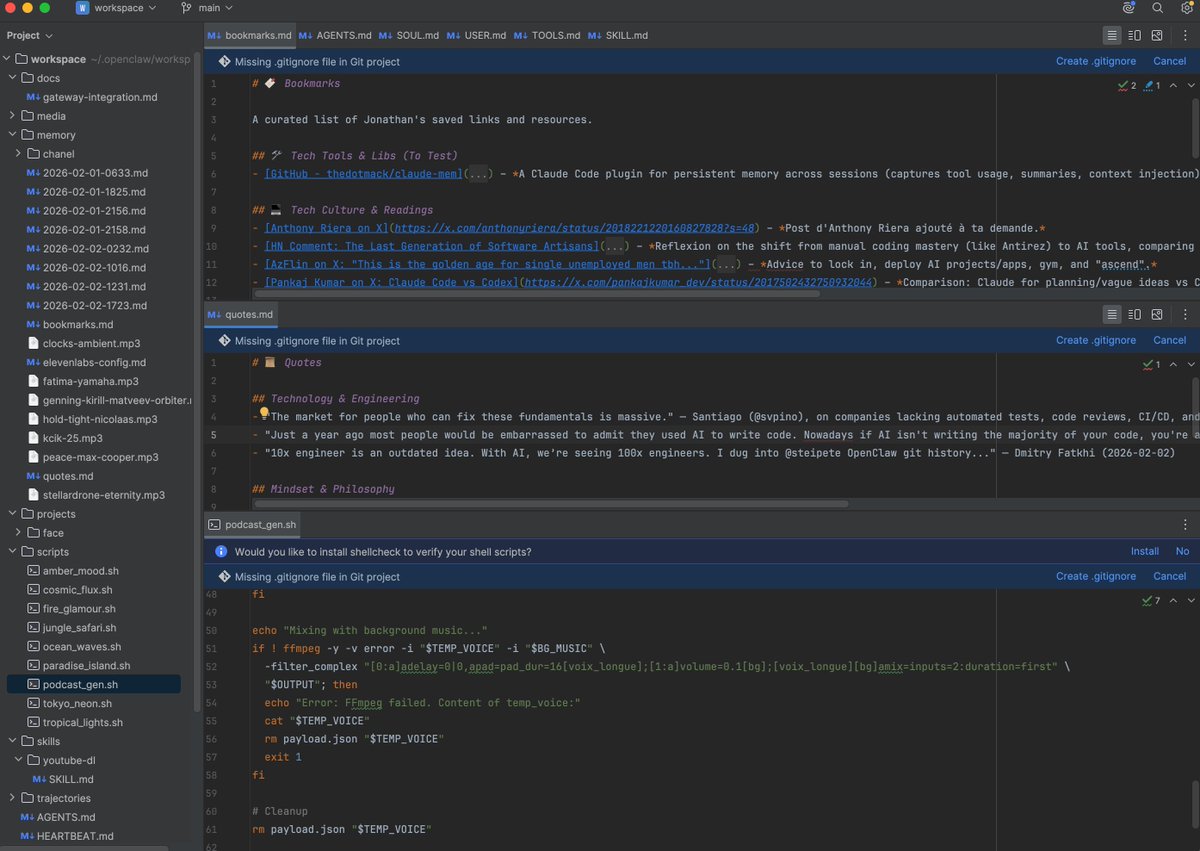The height and width of the screenshot is (851, 1200).
Task: Open the AI Assistant swirl icon
Action: pos(1129,8)
